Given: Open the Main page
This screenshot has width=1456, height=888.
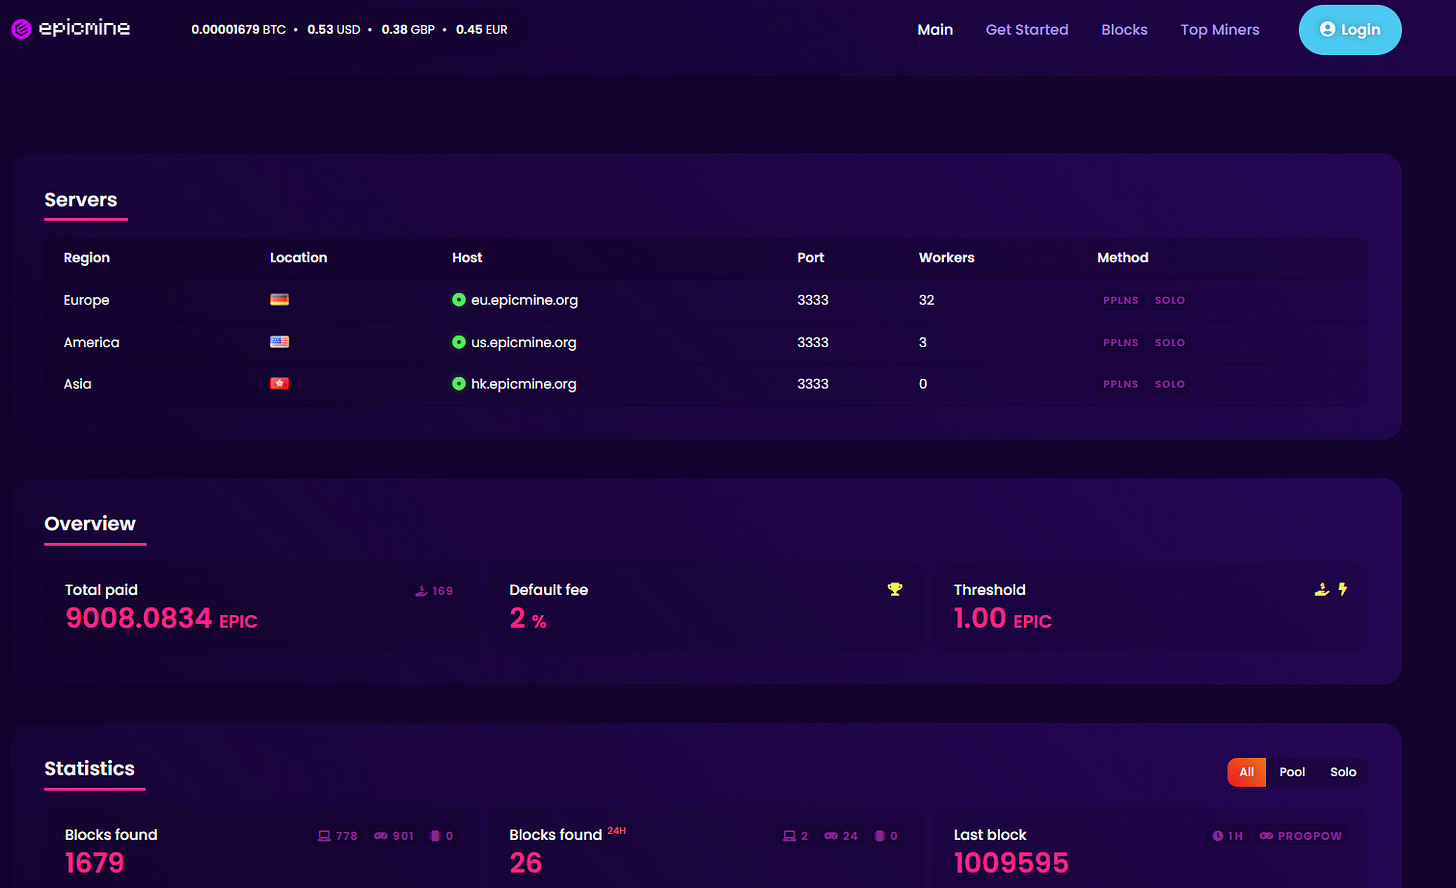Looking at the screenshot, I should pos(935,30).
